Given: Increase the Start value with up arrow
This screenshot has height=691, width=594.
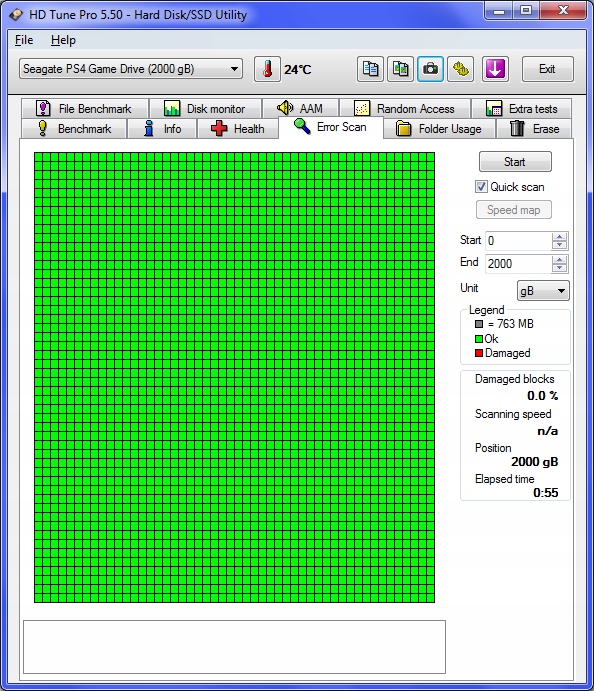Looking at the screenshot, I should (560, 237).
